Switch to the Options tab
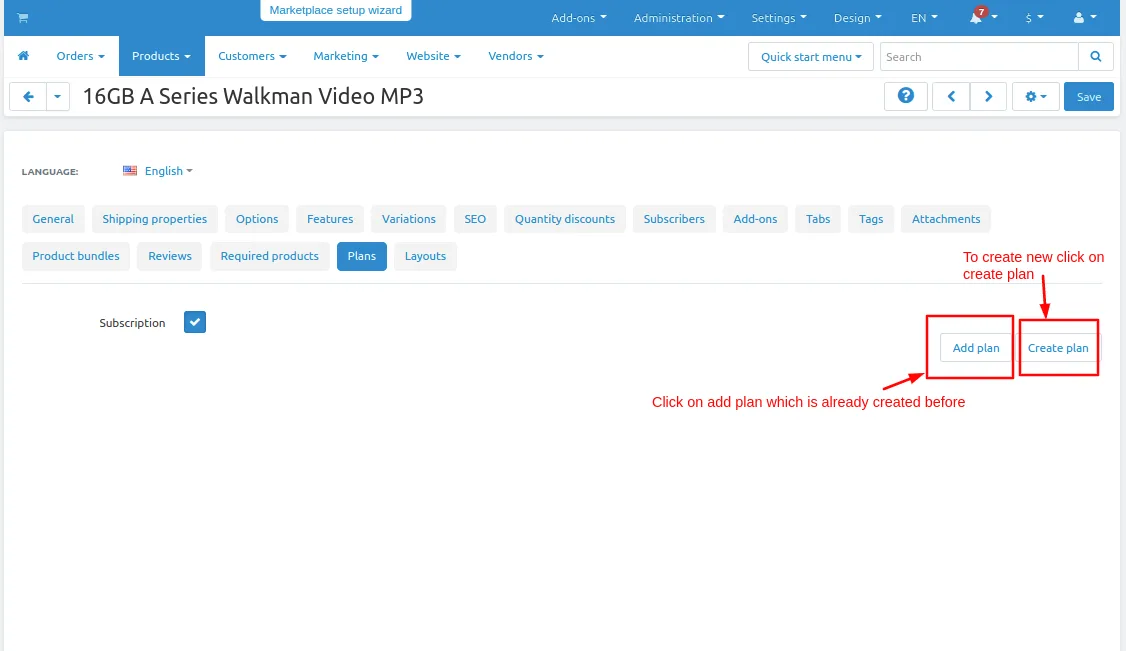This screenshot has width=1126, height=651. click(x=257, y=219)
